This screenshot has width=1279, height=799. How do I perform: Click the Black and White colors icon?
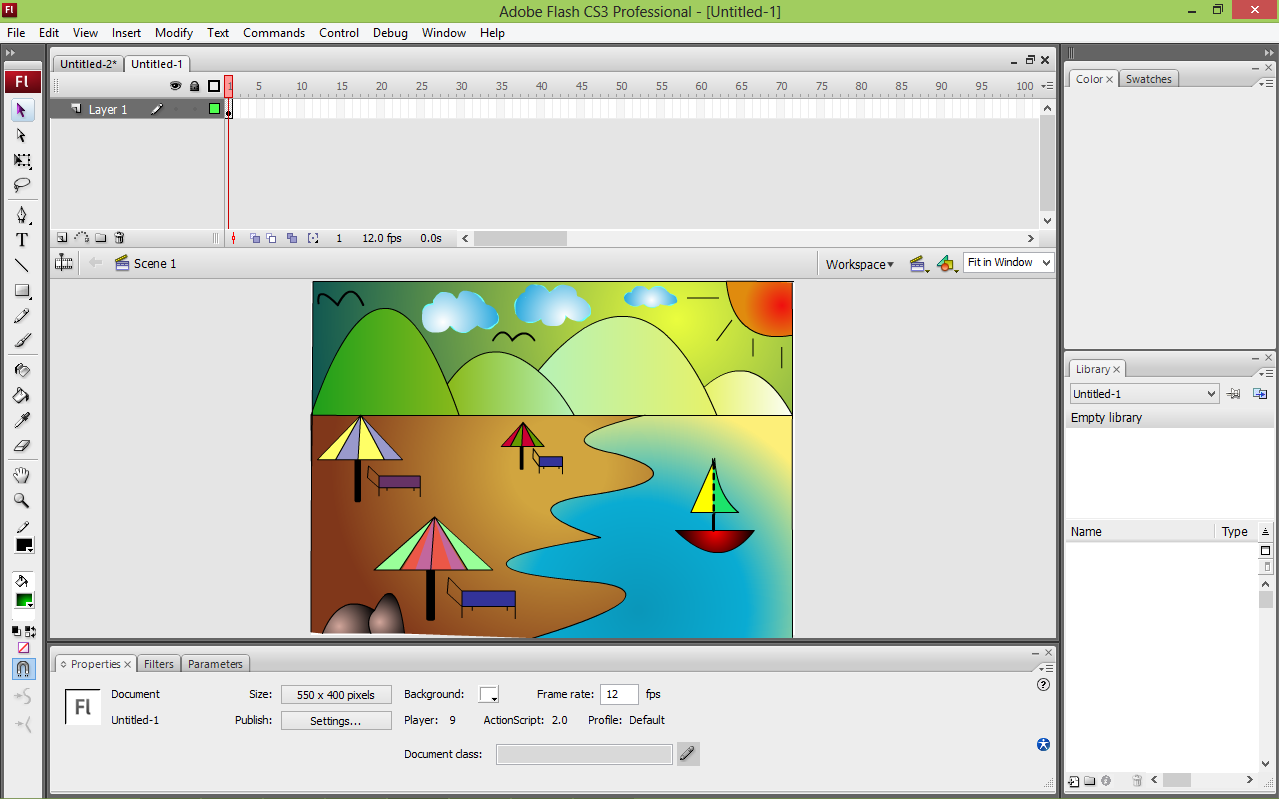pyautogui.click(x=17, y=631)
